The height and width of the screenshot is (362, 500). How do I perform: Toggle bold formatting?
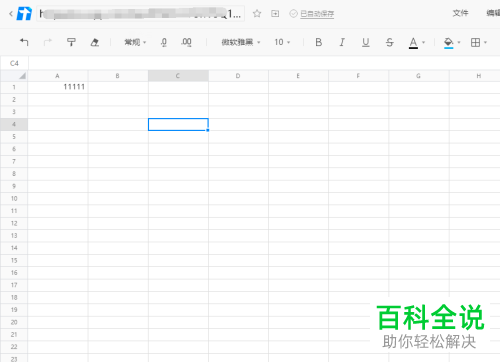point(319,42)
